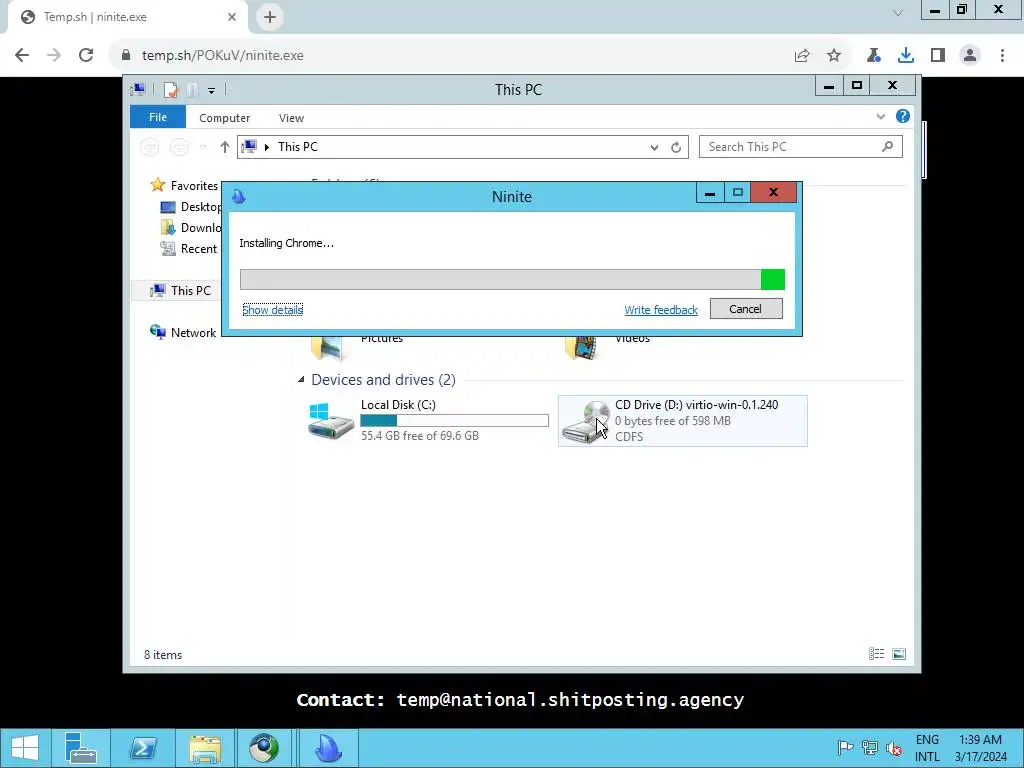Switch to Ninite in taskbar
The height and width of the screenshot is (768, 1024).
point(328,748)
